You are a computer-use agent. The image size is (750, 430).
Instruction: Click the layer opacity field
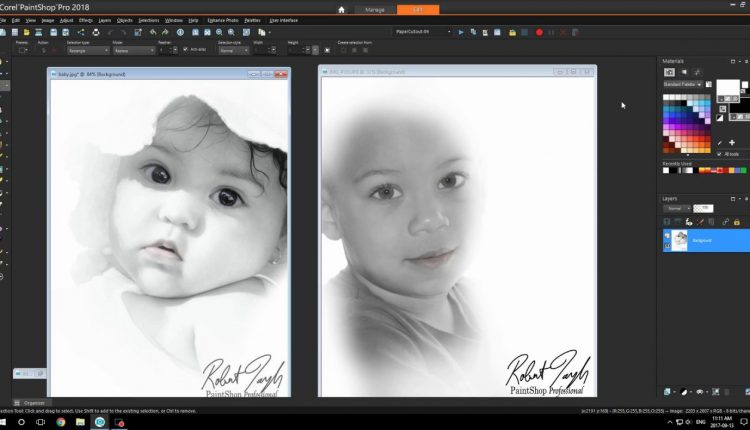click(703, 209)
